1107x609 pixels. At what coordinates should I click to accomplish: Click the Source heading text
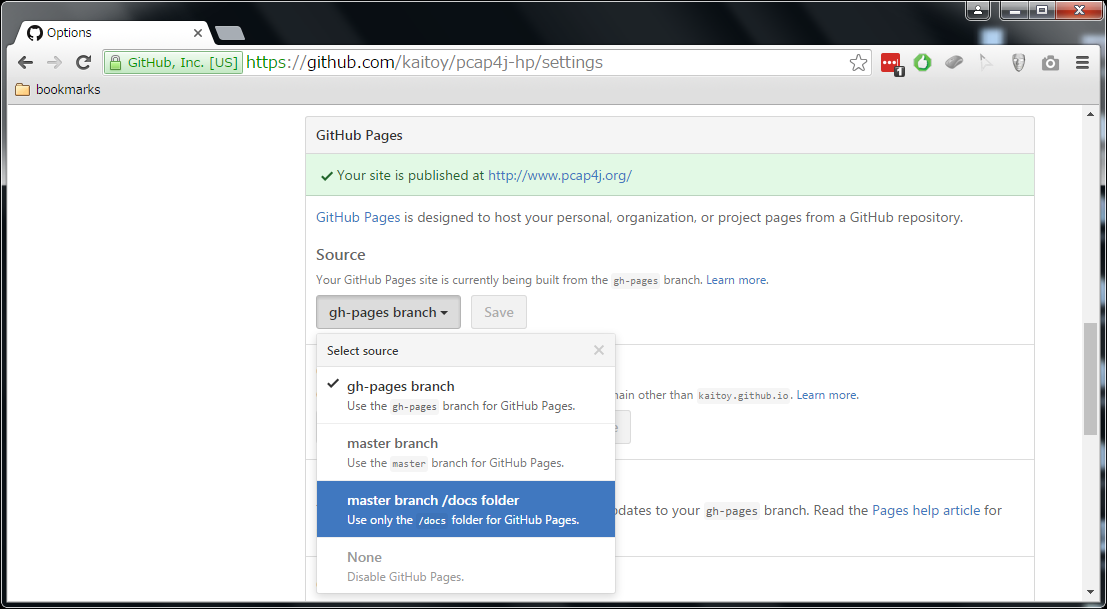(341, 255)
